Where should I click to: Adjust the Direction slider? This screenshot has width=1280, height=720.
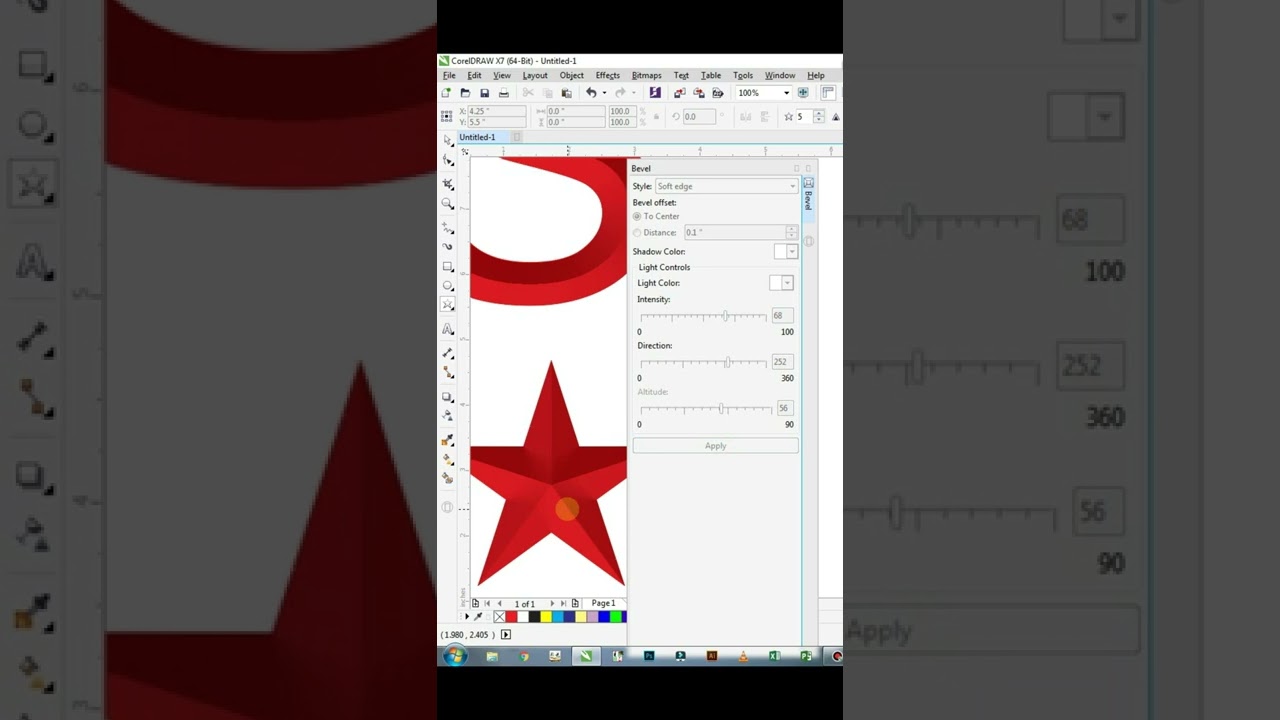[728, 362]
